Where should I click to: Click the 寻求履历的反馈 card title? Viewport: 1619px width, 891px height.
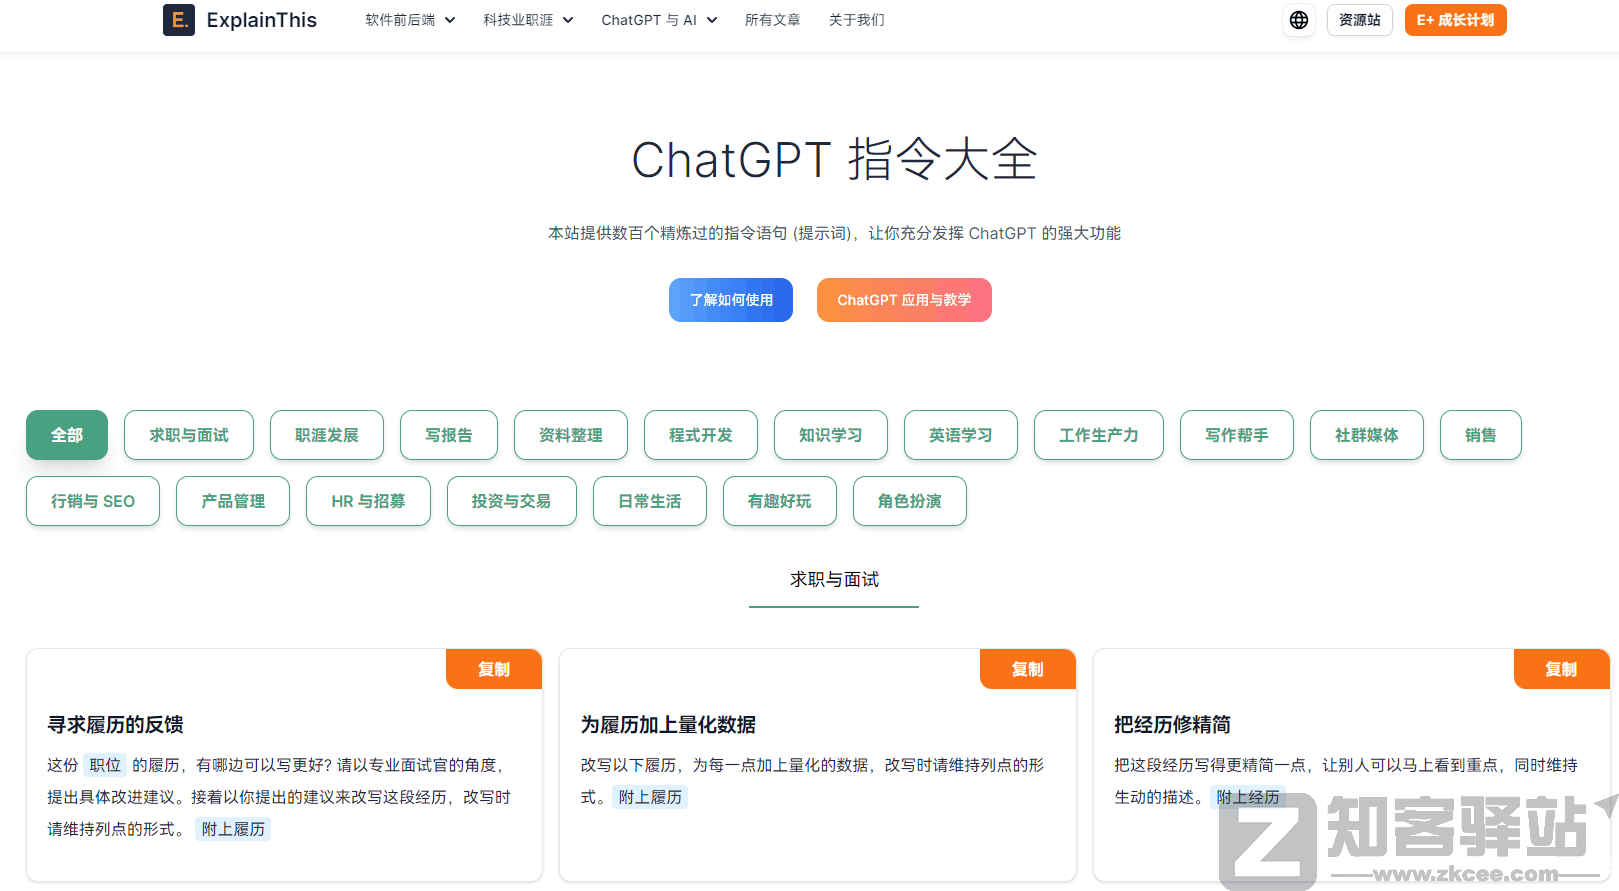(116, 725)
